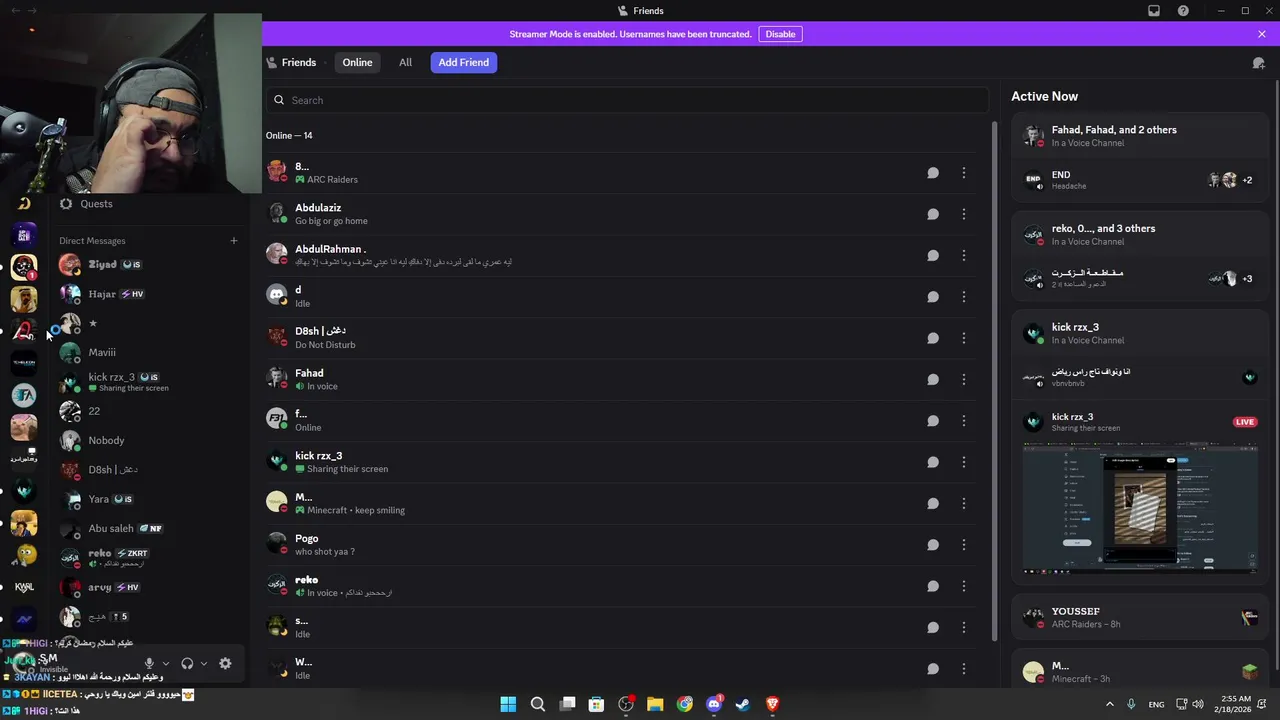This screenshot has width=1280, height=720.
Task: Open Windows taskbar Search
Action: [x=538, y=704]
